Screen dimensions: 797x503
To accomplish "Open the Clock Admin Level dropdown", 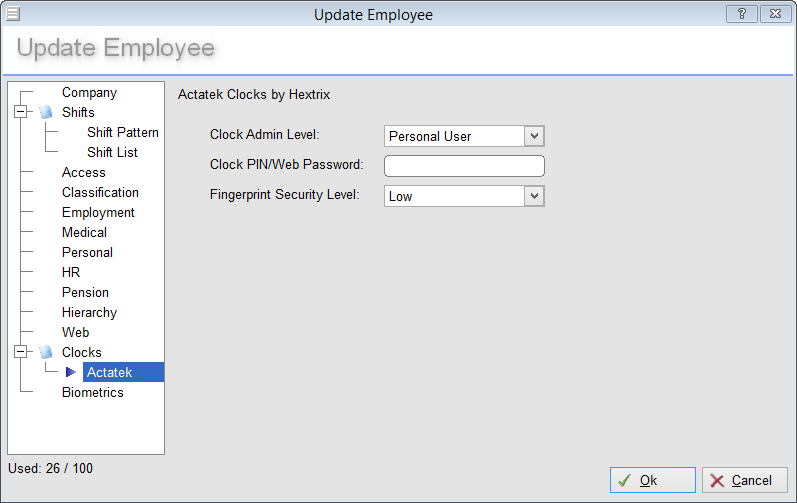I will (x=534, y=136).
